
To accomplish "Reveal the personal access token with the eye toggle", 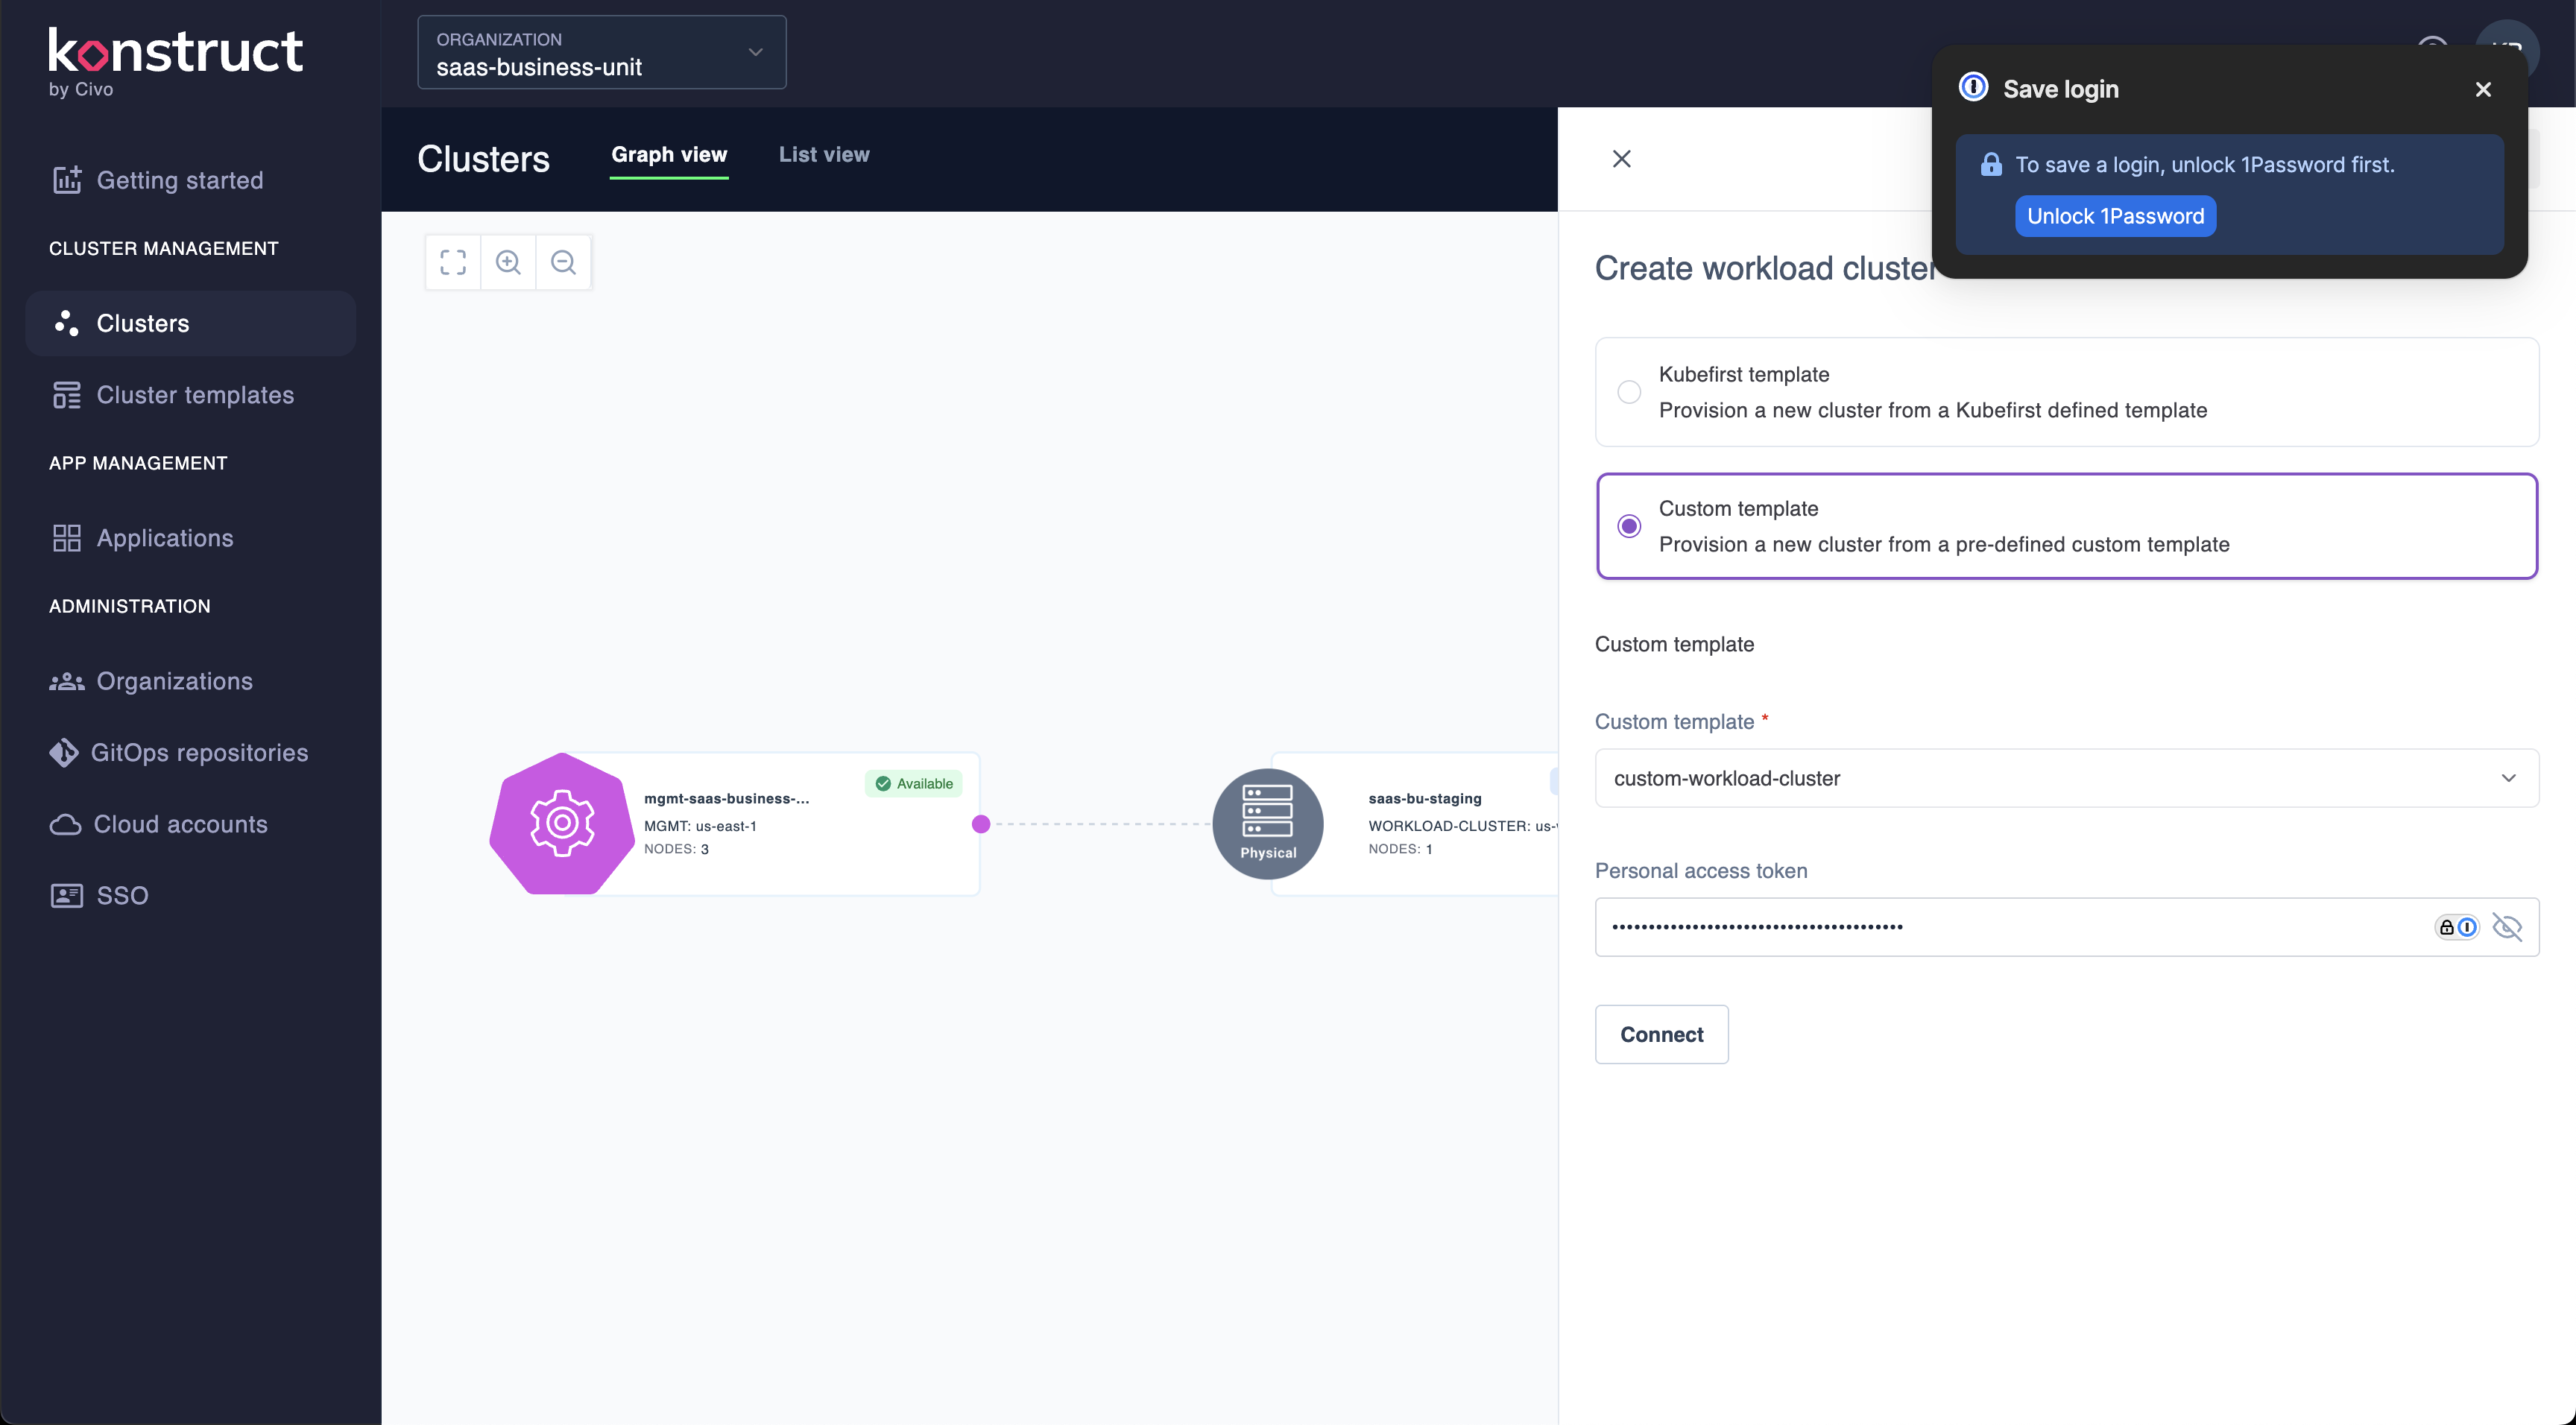I will pyautogui.click(x=2508, y=926).
